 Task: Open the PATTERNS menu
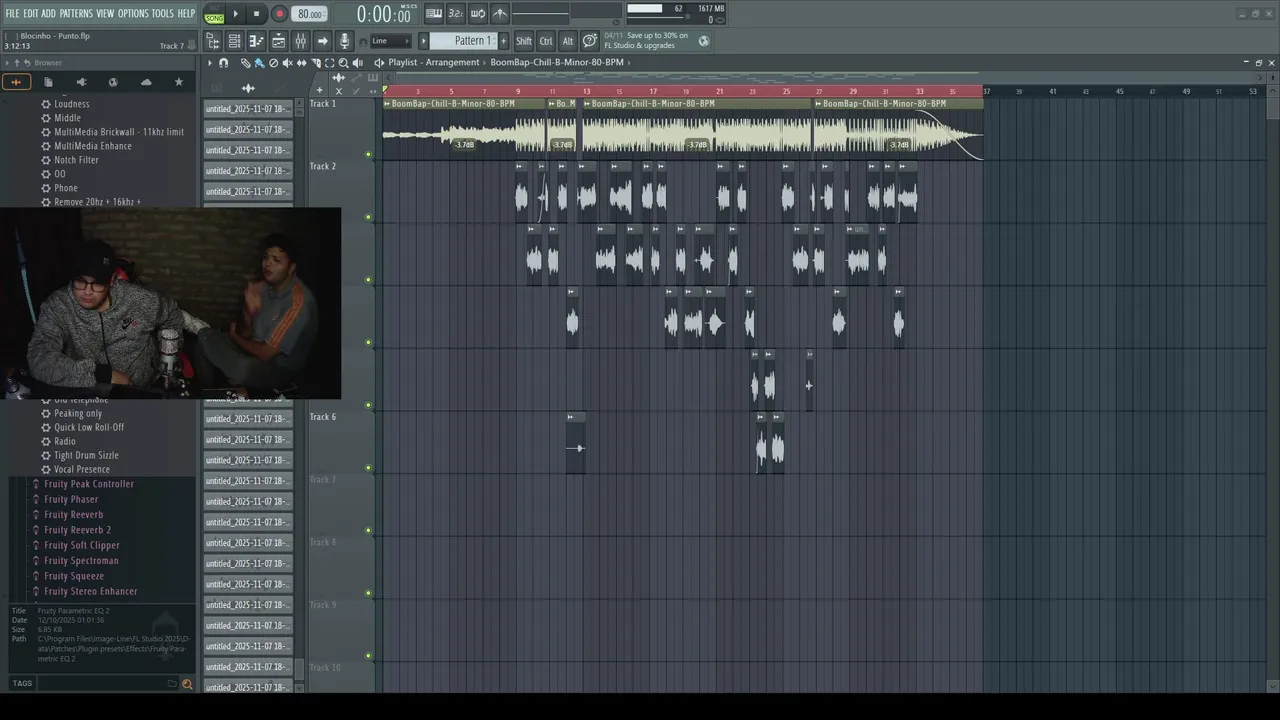[76, 13]
